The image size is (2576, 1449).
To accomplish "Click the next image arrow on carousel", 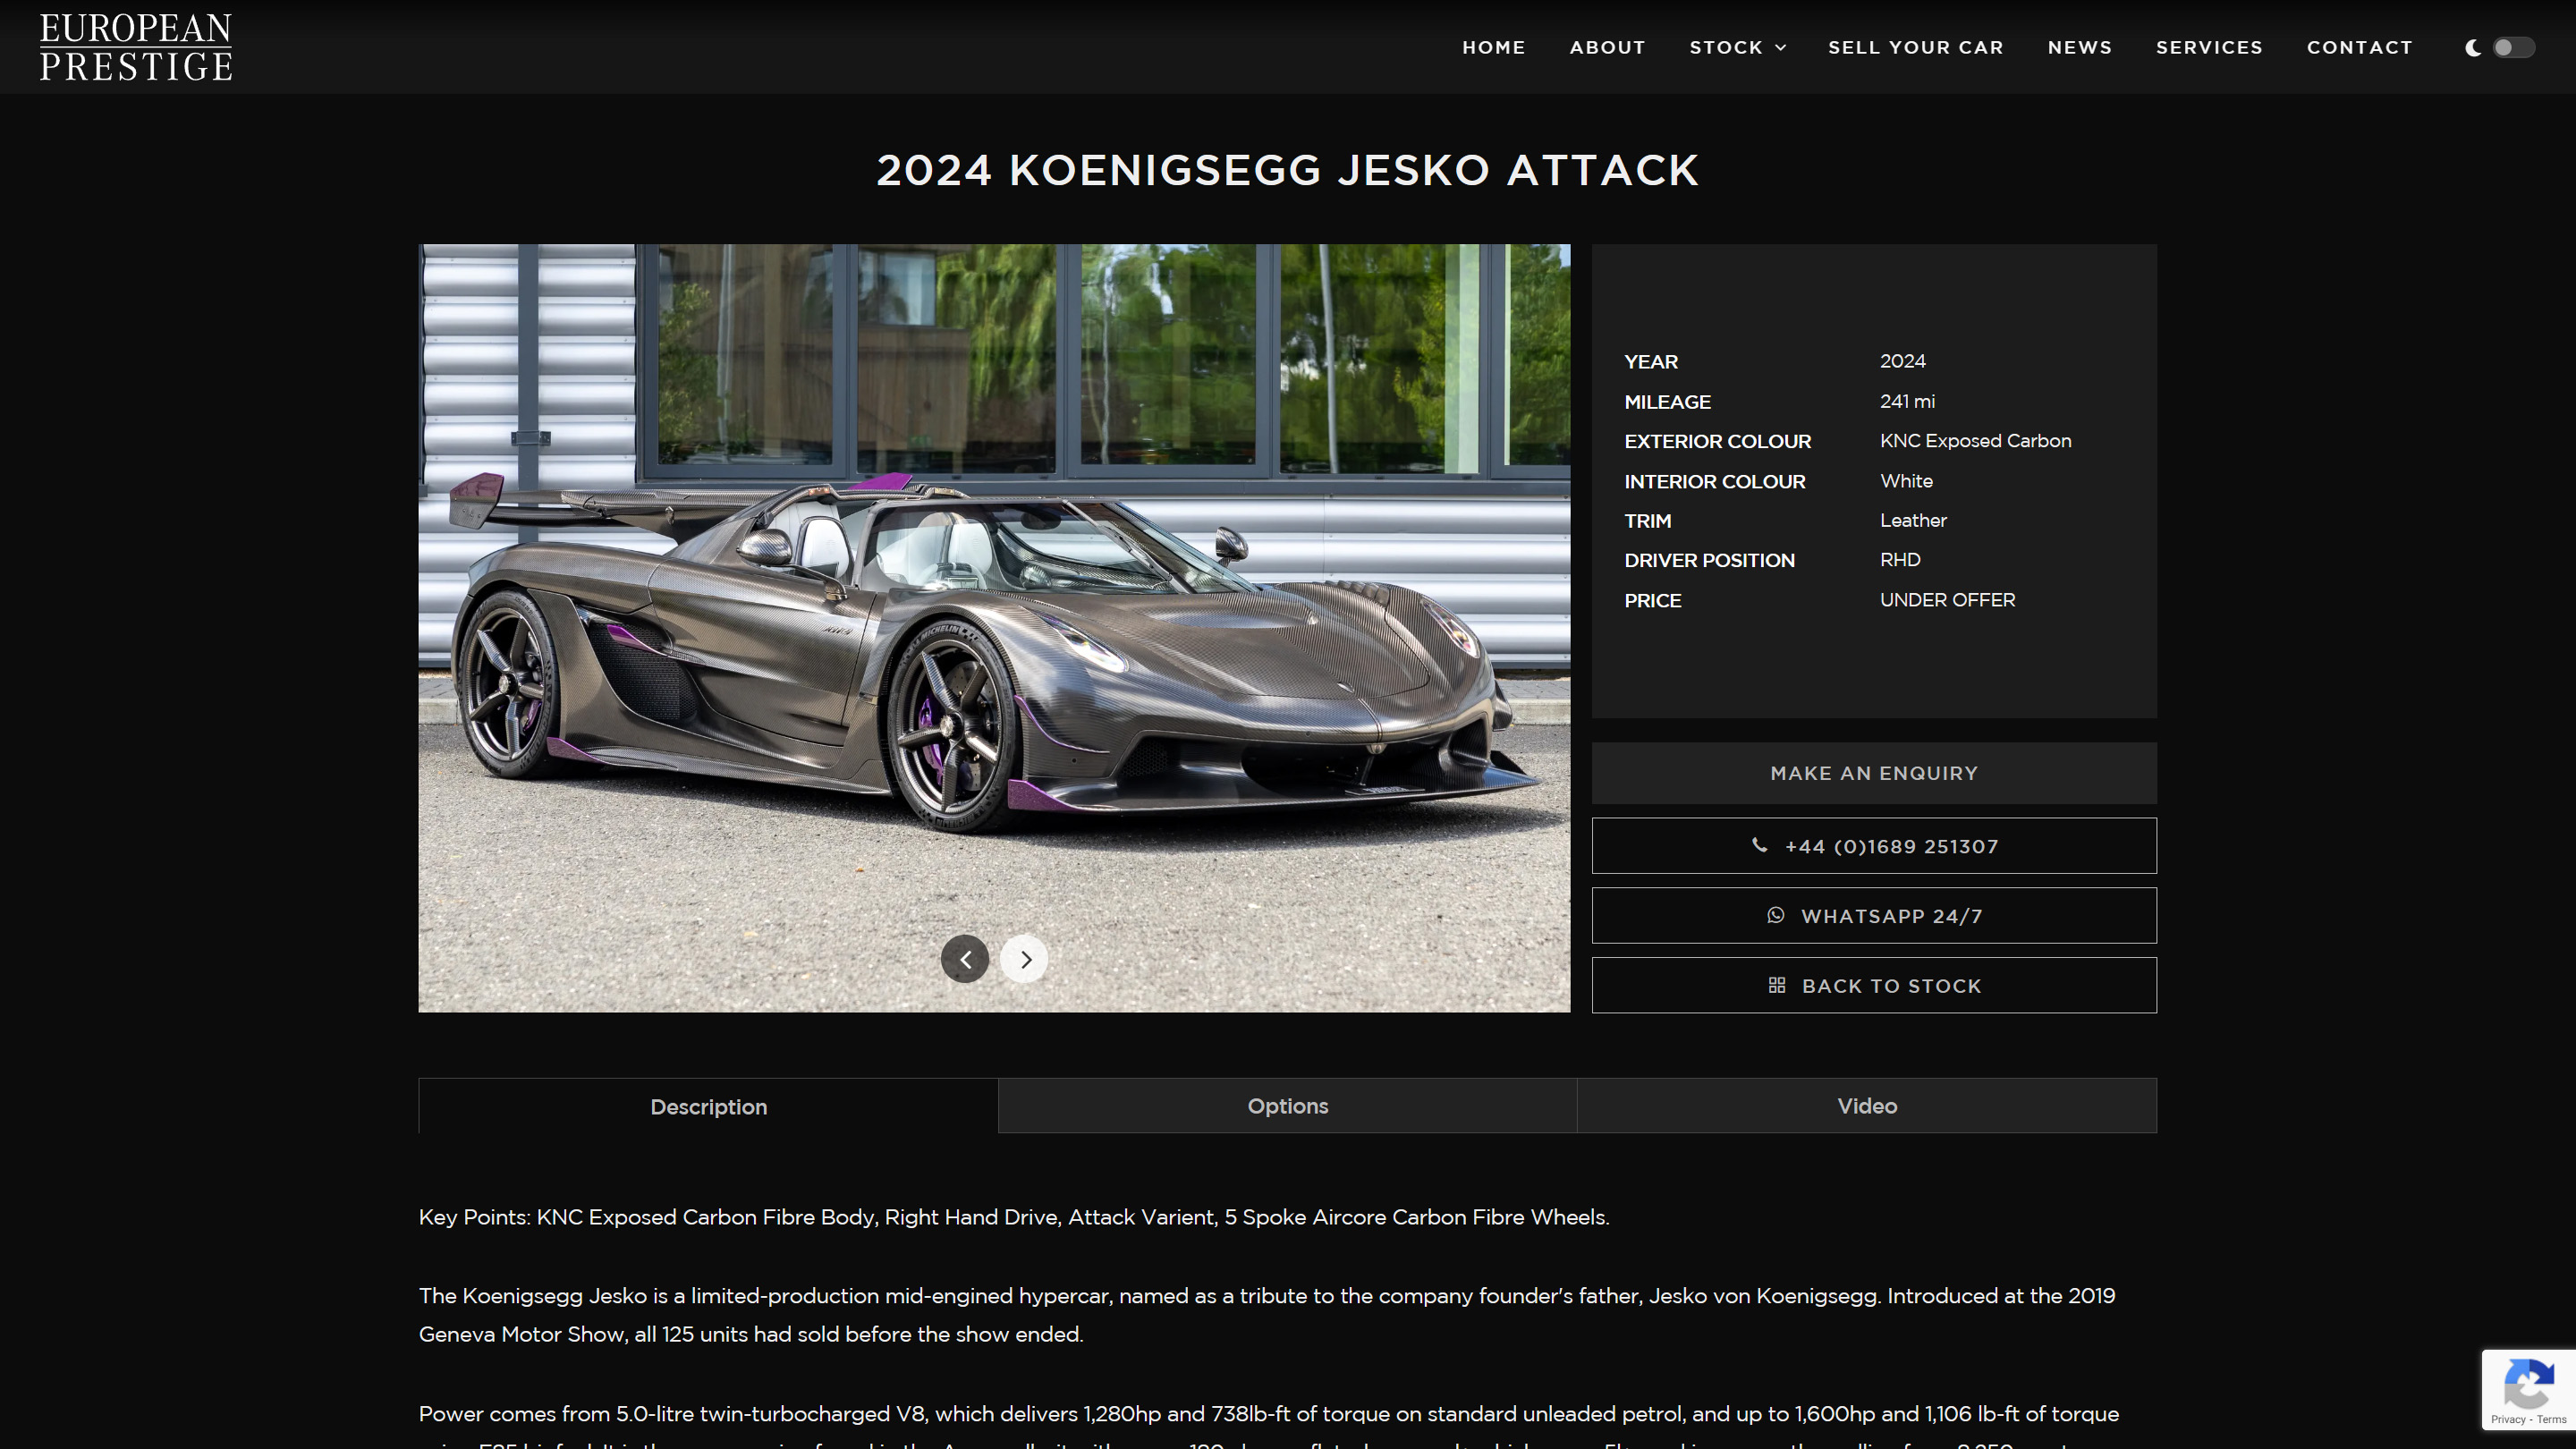I will (1025, 959).
